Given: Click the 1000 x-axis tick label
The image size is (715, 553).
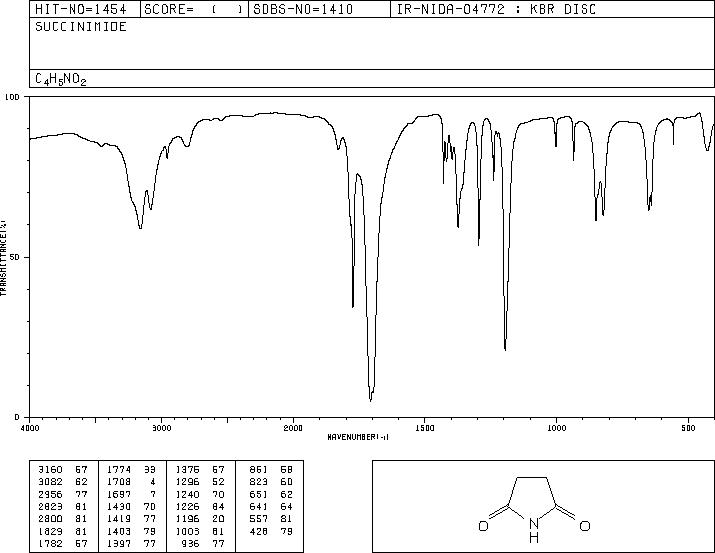Looking at the screenshot, I should [556, 428].
